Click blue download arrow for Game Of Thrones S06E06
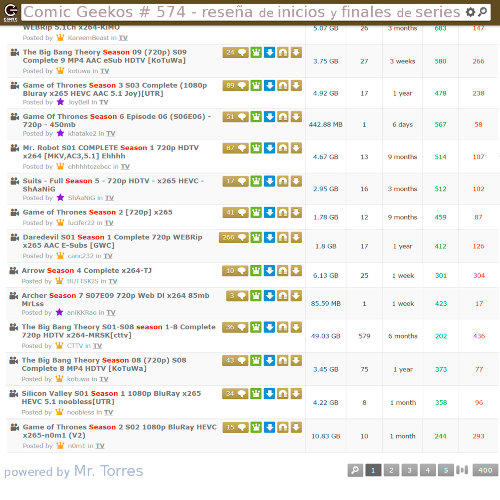The image size is (500, 500). click(x=269, y=117)
